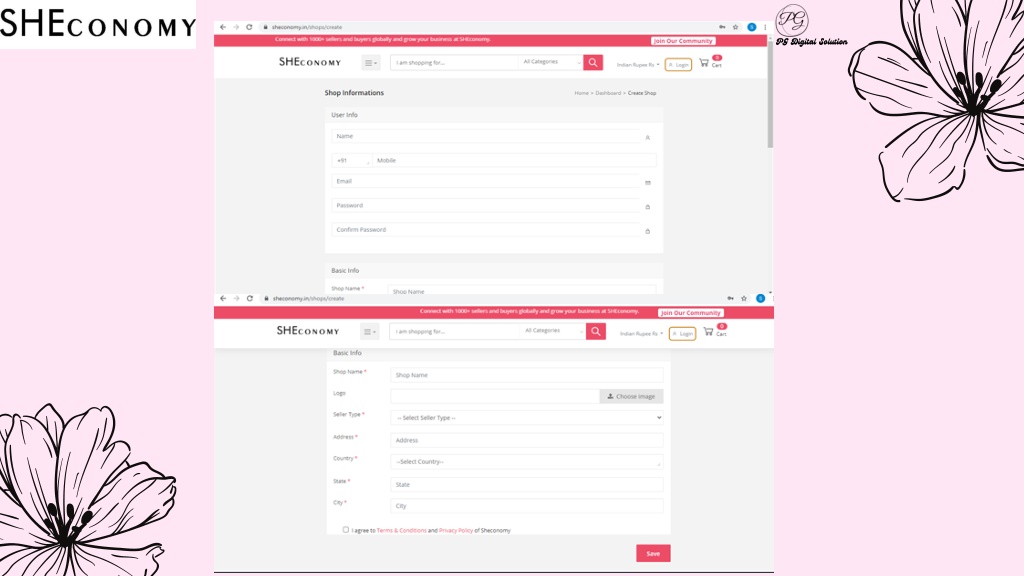Open password key icon in upper browser
Viewport: 1024px width, 576px height.
pos(722,27)
